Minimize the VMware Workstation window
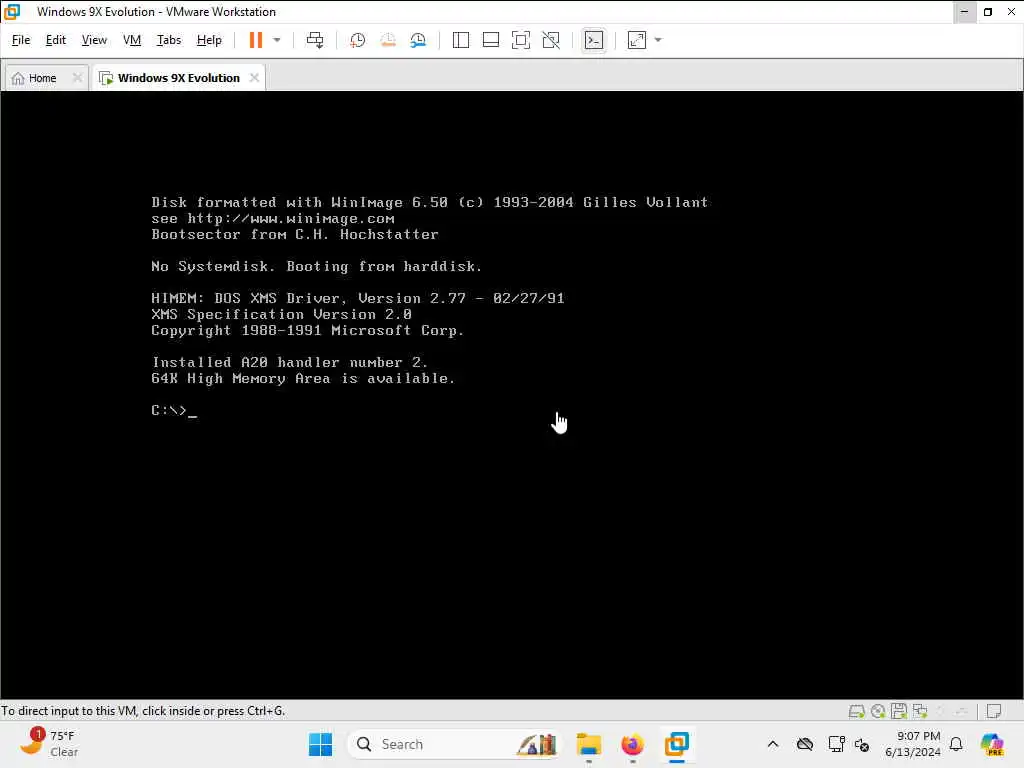The image size is (1024, 768). 964,12
